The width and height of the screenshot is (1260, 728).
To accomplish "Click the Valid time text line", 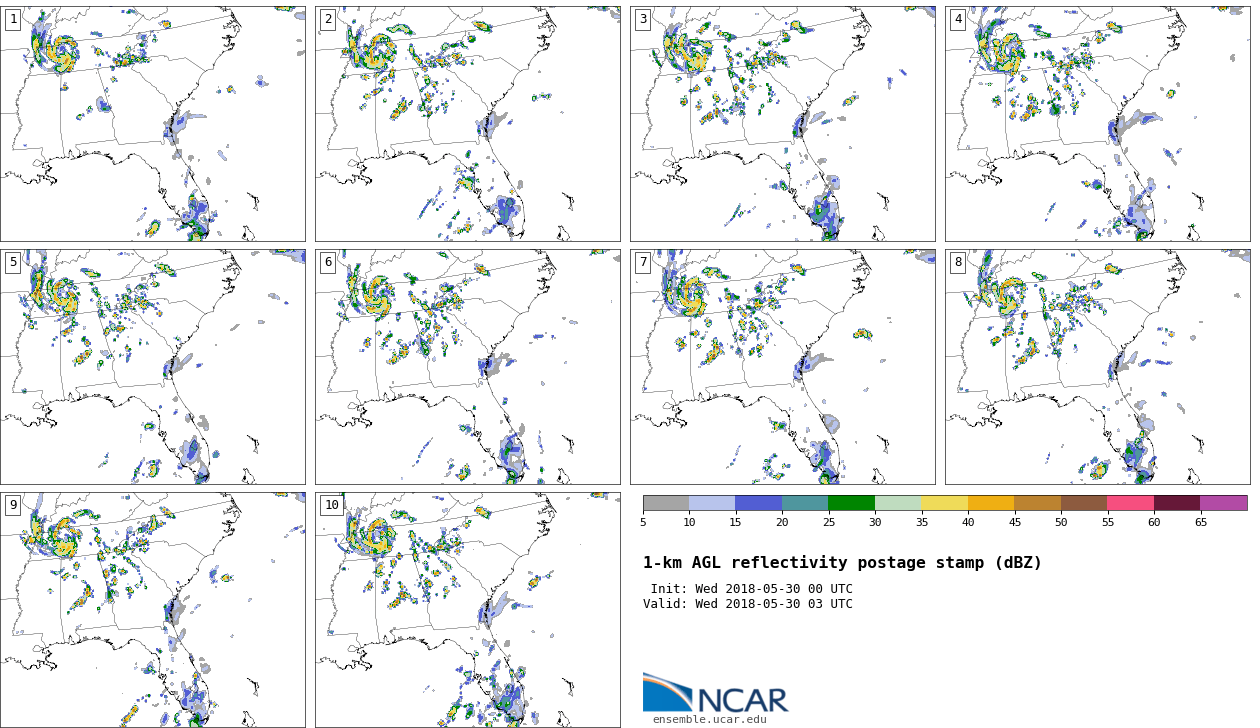I will coord(748,604).
